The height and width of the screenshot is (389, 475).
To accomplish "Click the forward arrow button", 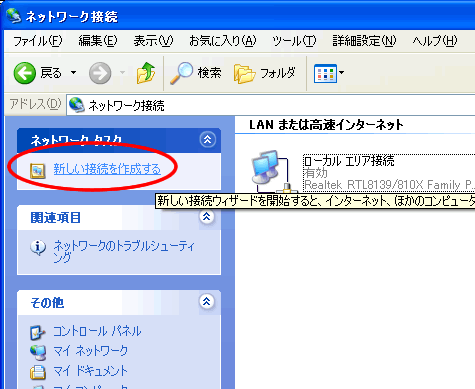I will click(x=100, y=73).
